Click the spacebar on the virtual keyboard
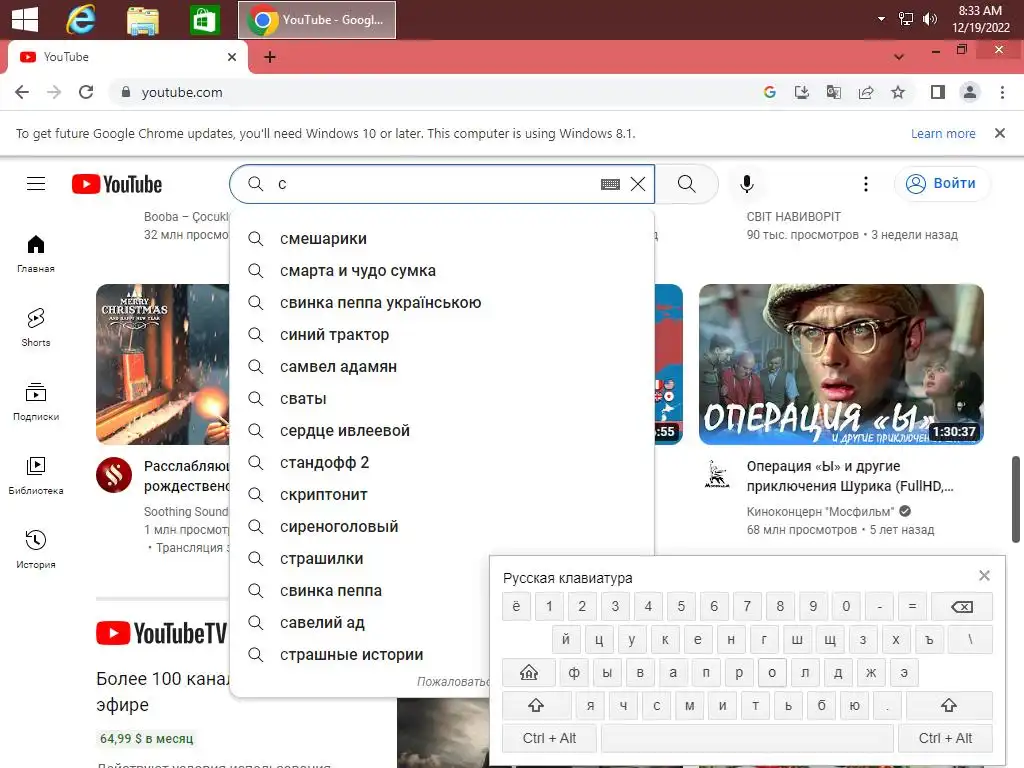This screenshot has height=768, width=1024. coord(747,739)
